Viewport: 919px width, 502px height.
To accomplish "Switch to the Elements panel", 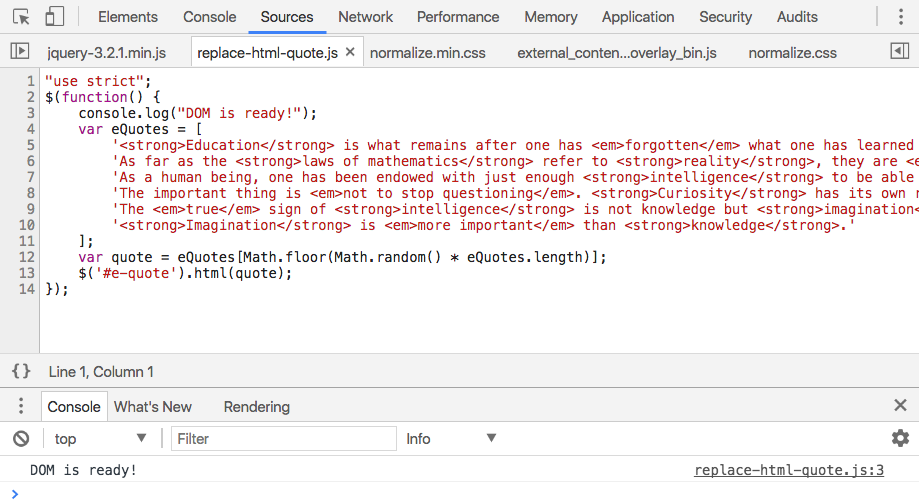I will click(128, 17).
